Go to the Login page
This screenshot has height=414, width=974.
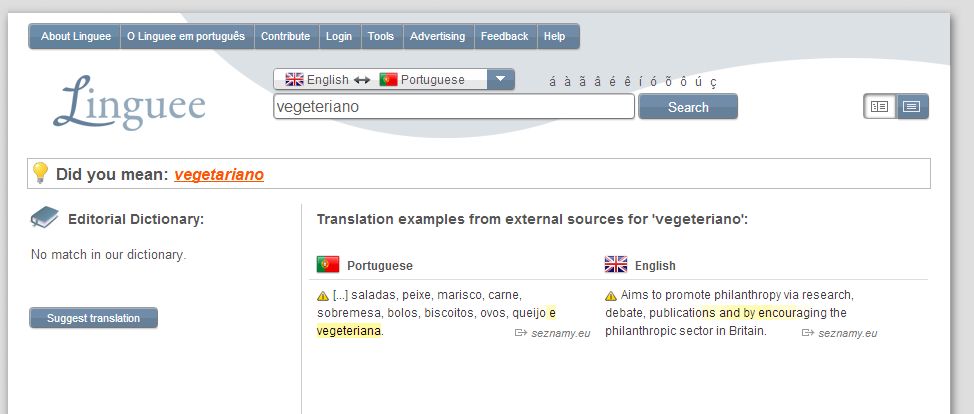pos(339,36)
